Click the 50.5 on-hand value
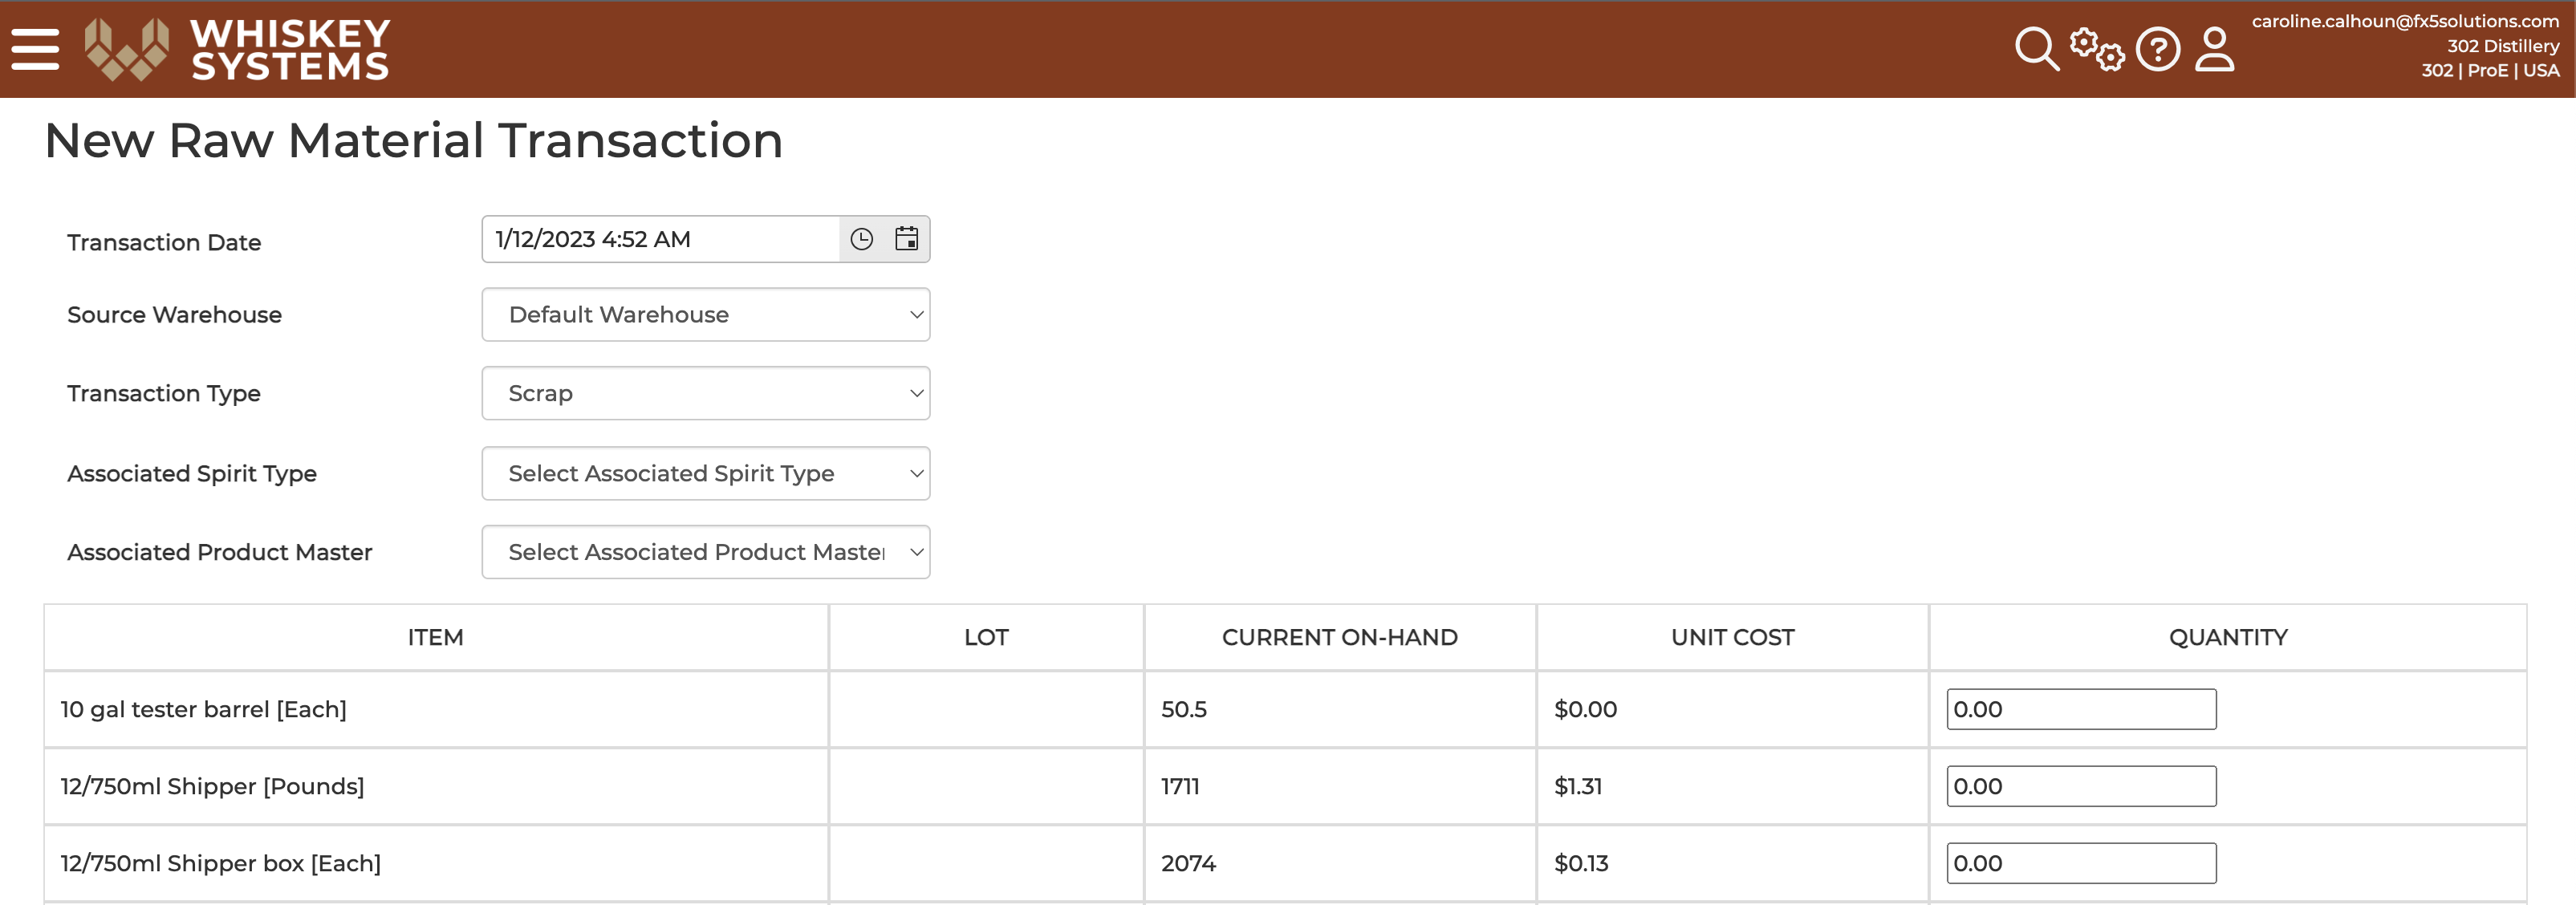 tap(1184, 709)
